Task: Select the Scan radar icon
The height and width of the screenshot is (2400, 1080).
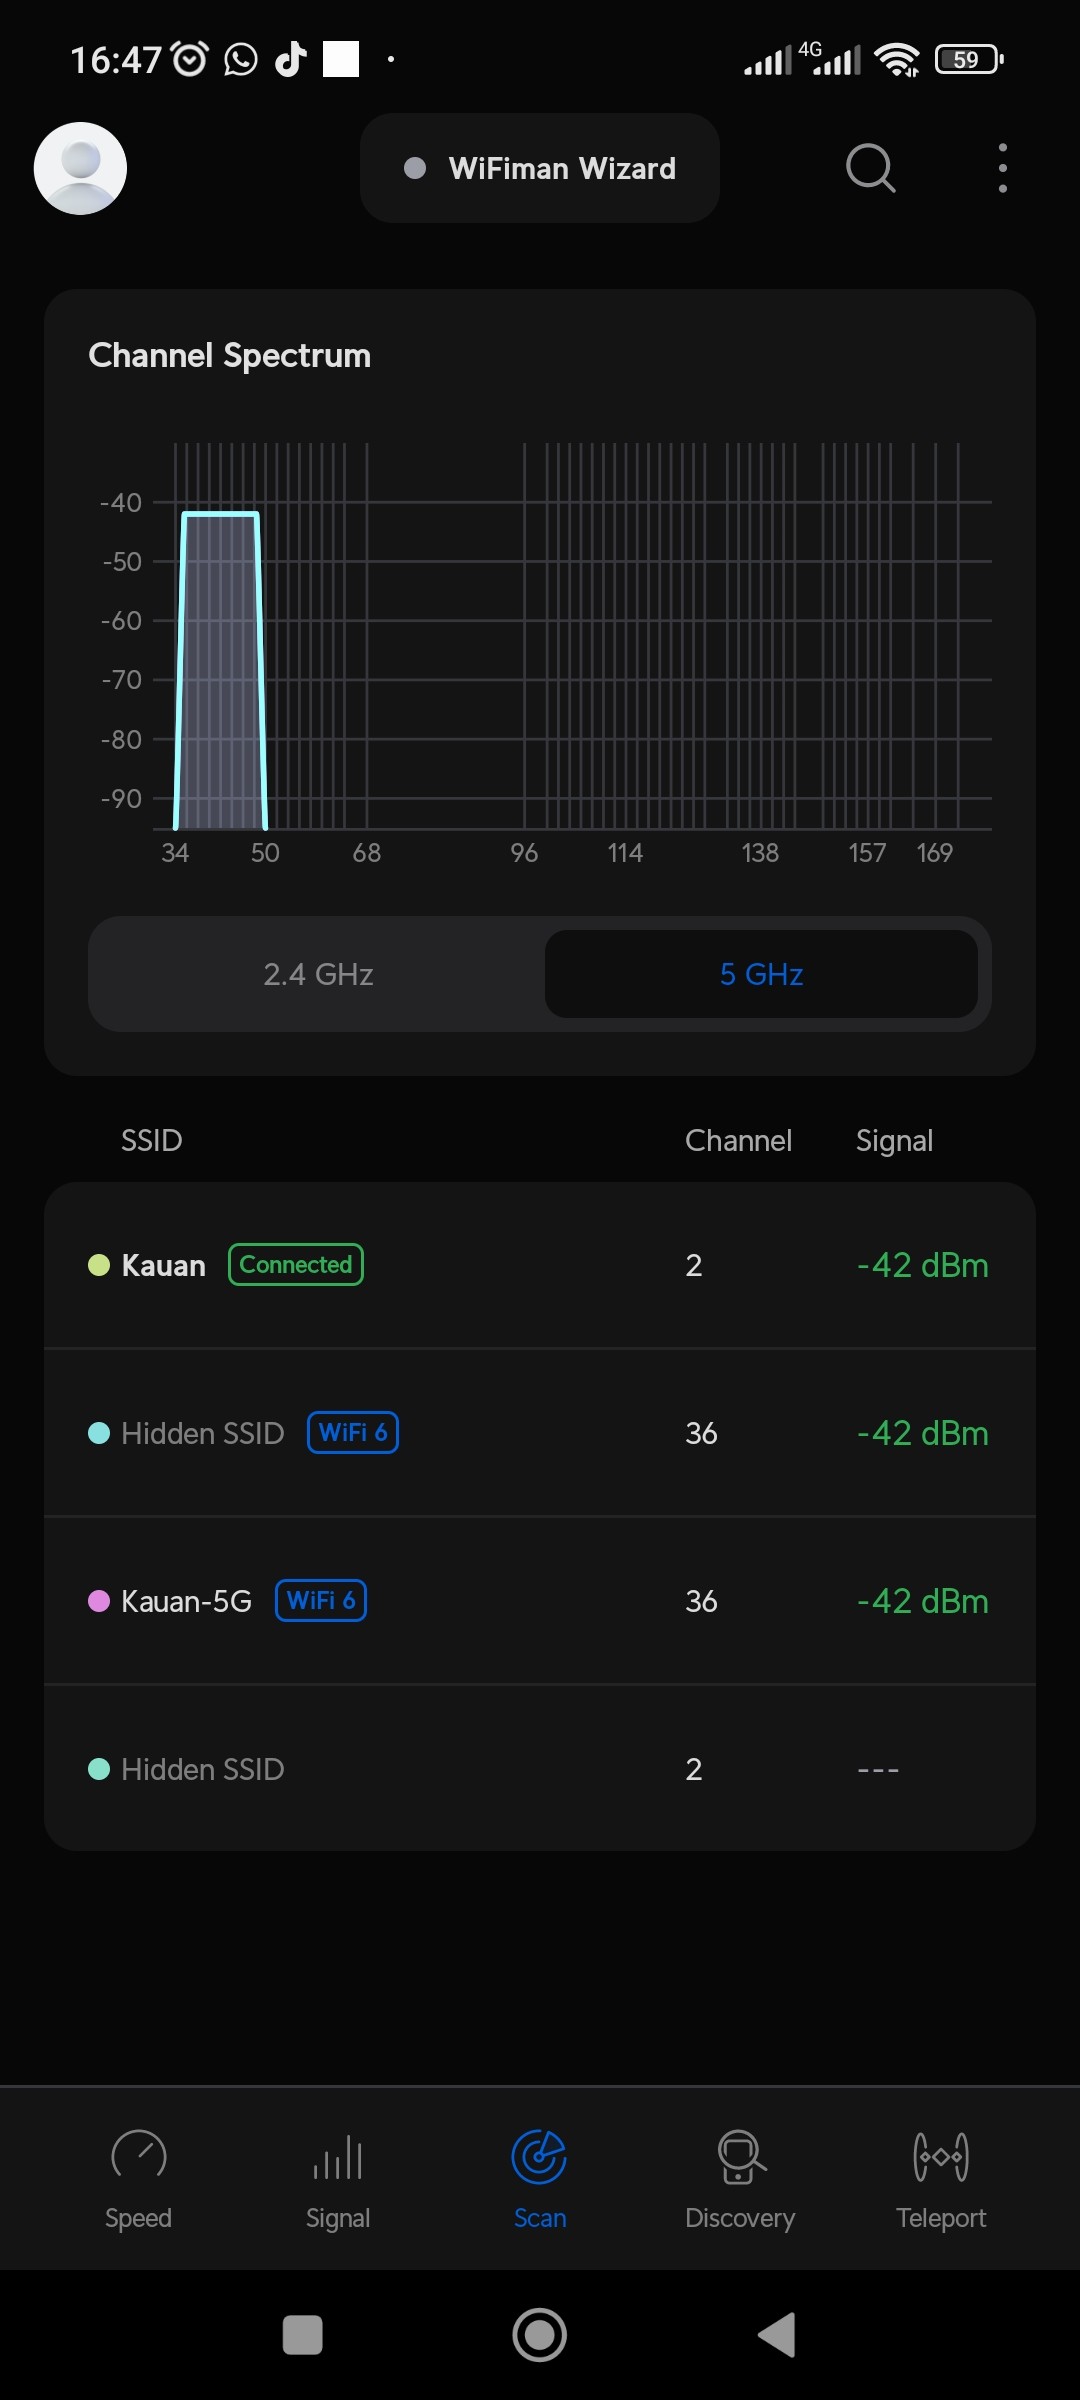Action: point(539,2156)
